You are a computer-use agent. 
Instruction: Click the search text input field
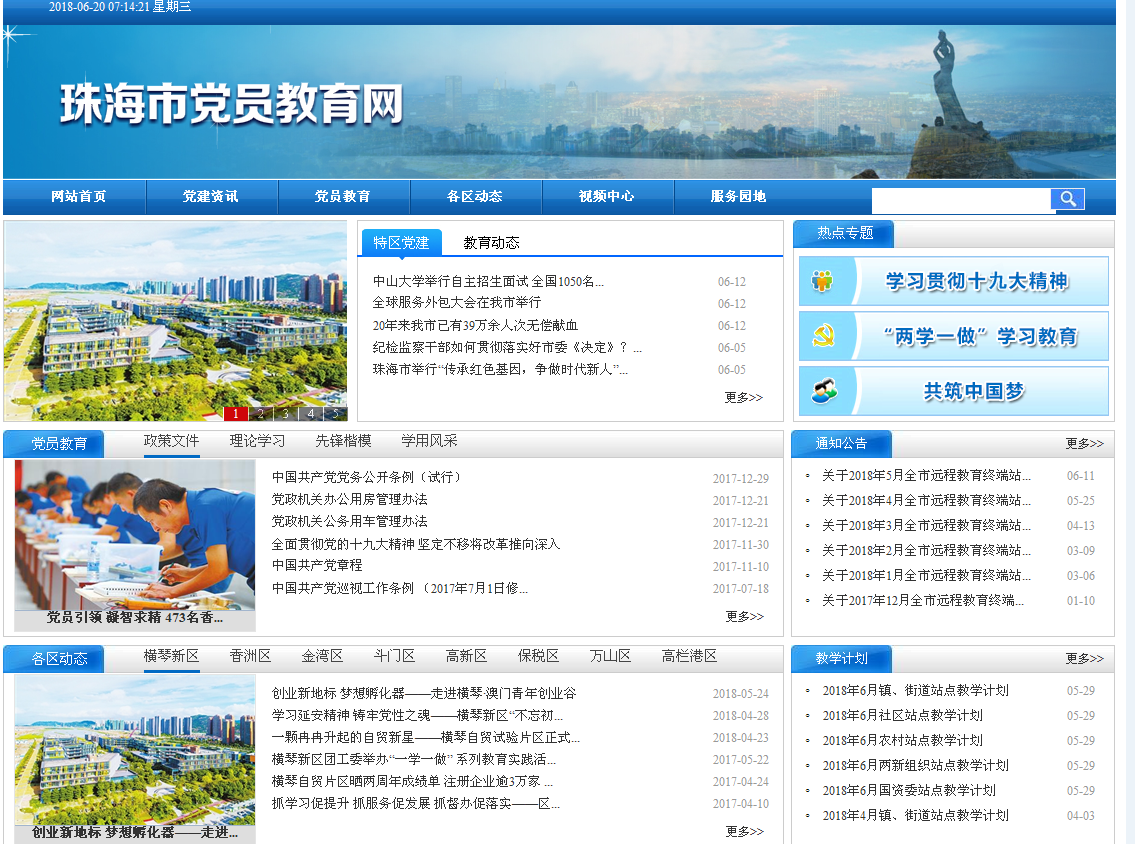tap(960, 200)
